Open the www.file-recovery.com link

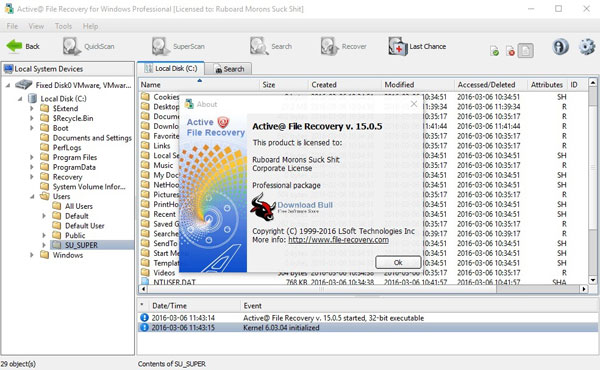coord(338,240)
